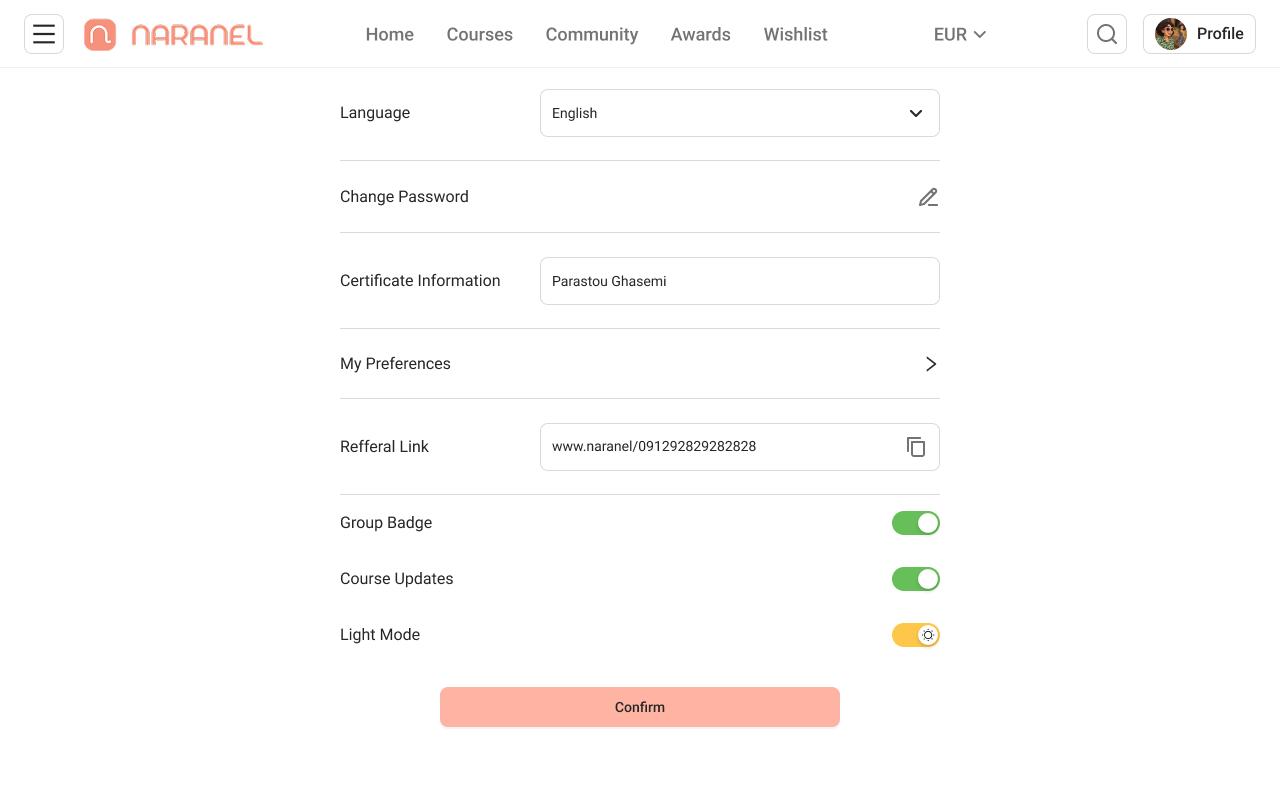This screenshot has width=1280, height=812.
Task: Open the Wishlist page
Action: 796,34
